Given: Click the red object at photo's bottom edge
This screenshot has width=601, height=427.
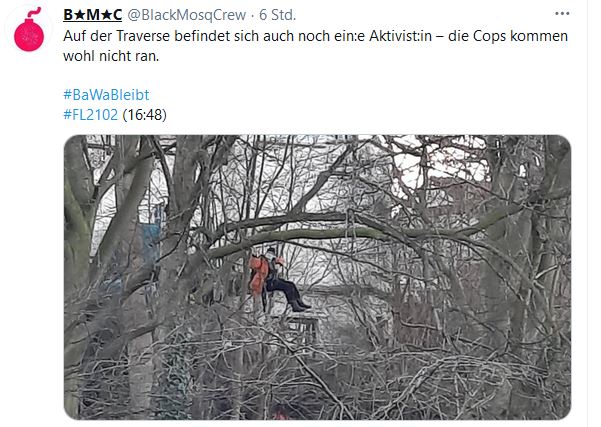Looking at the screenshot, I should pyautogui.click(x=282, y=413).
